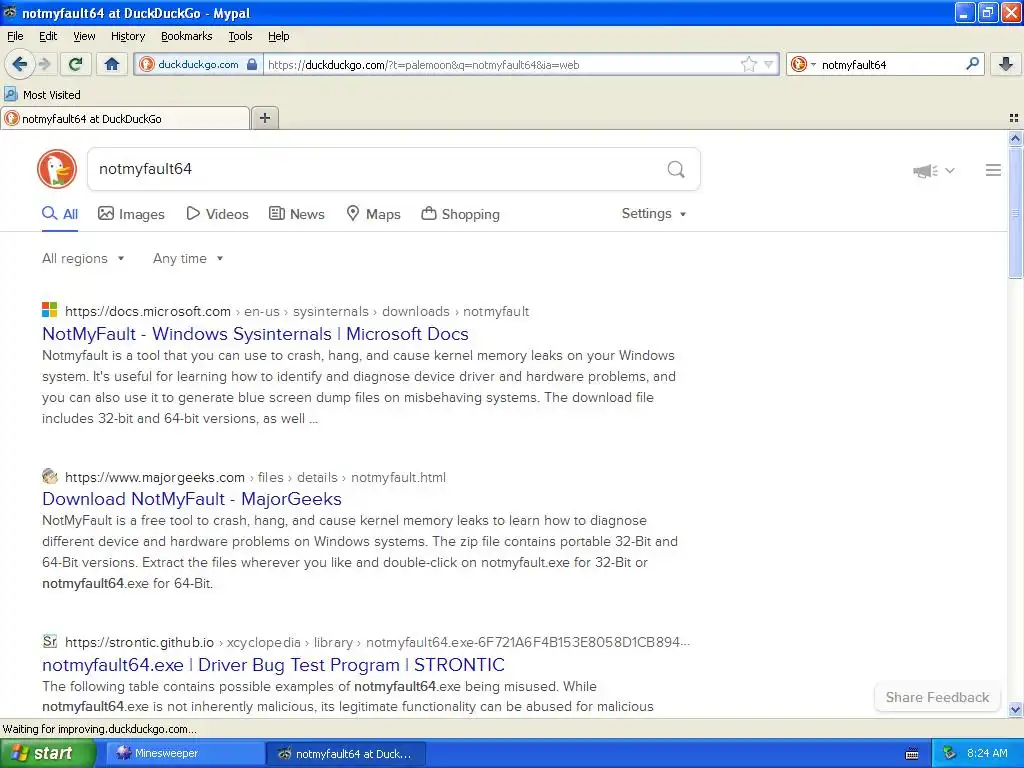Viewport: 1024px width, 768px height.
Task: Reload the page with the refresh icon
Action: [76, 64]
